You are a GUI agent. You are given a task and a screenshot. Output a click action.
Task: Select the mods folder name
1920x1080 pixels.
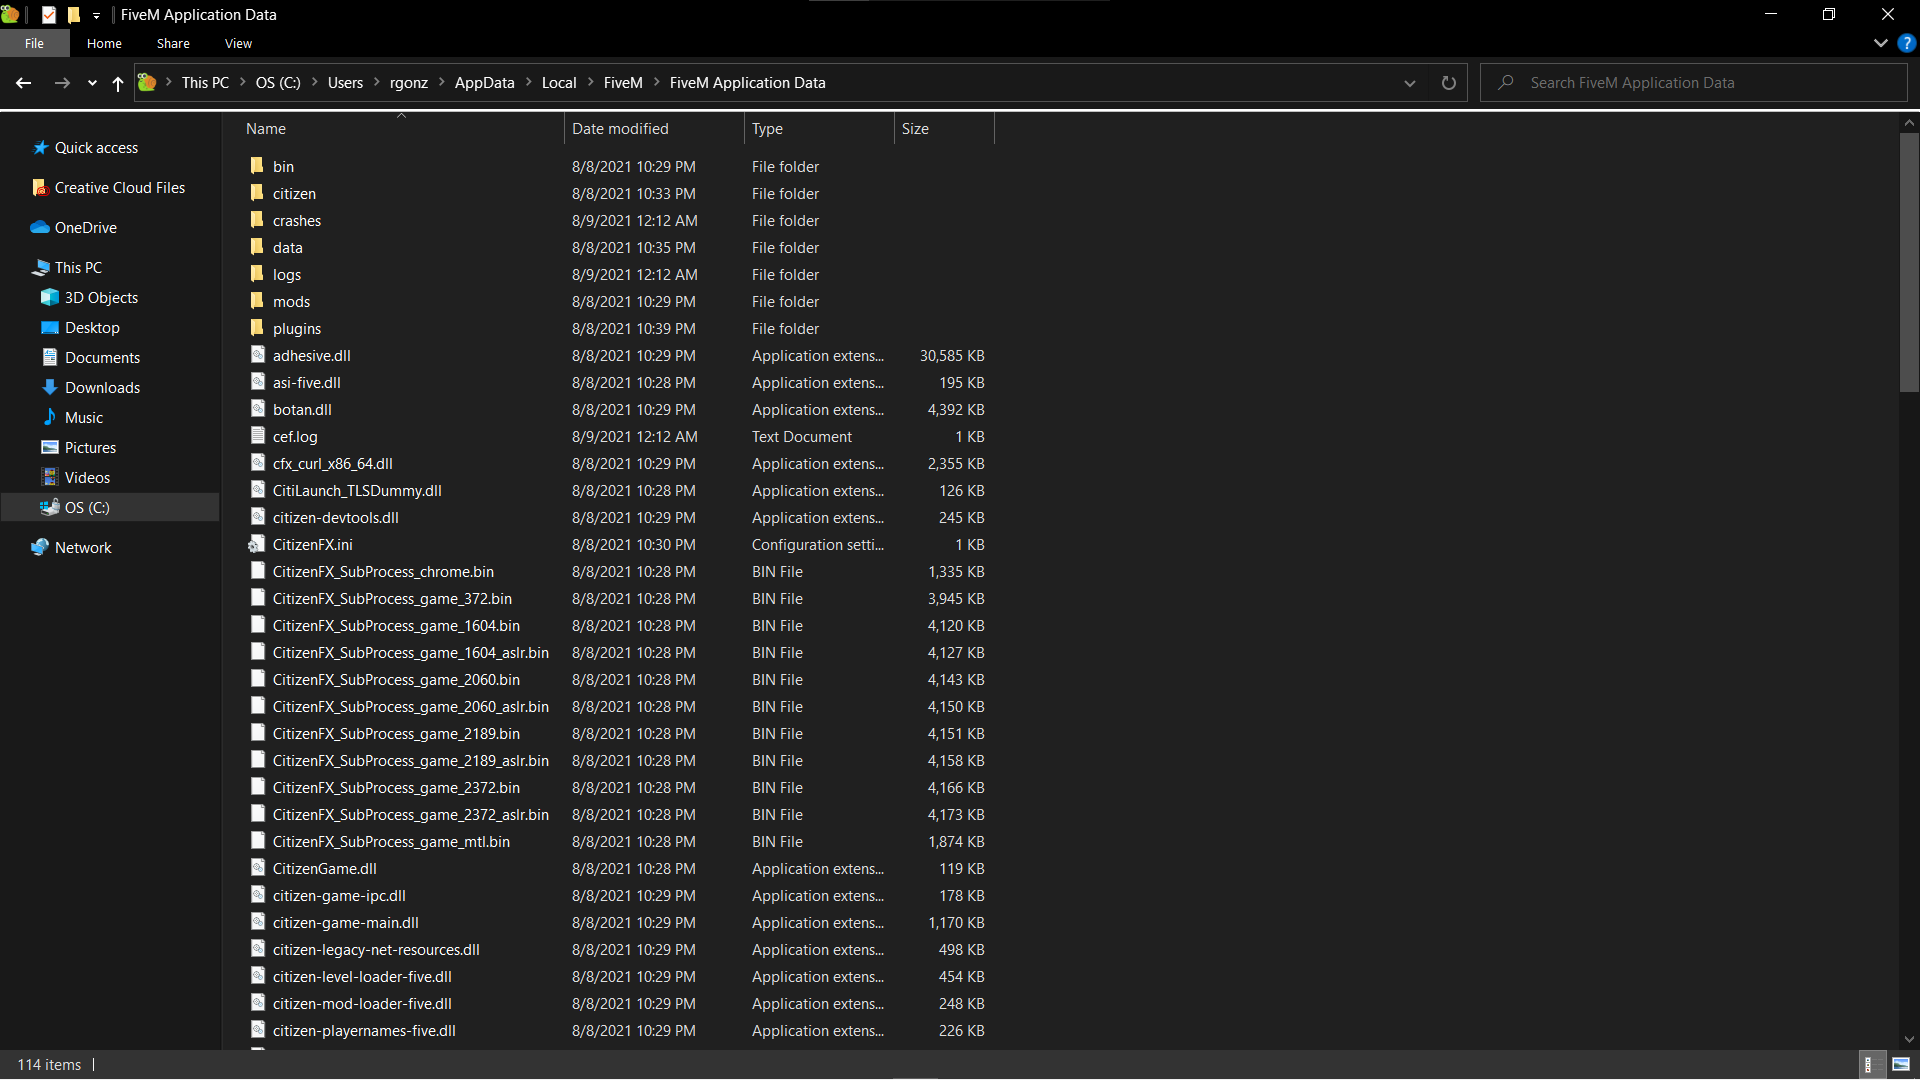click(x=291, y=301)
